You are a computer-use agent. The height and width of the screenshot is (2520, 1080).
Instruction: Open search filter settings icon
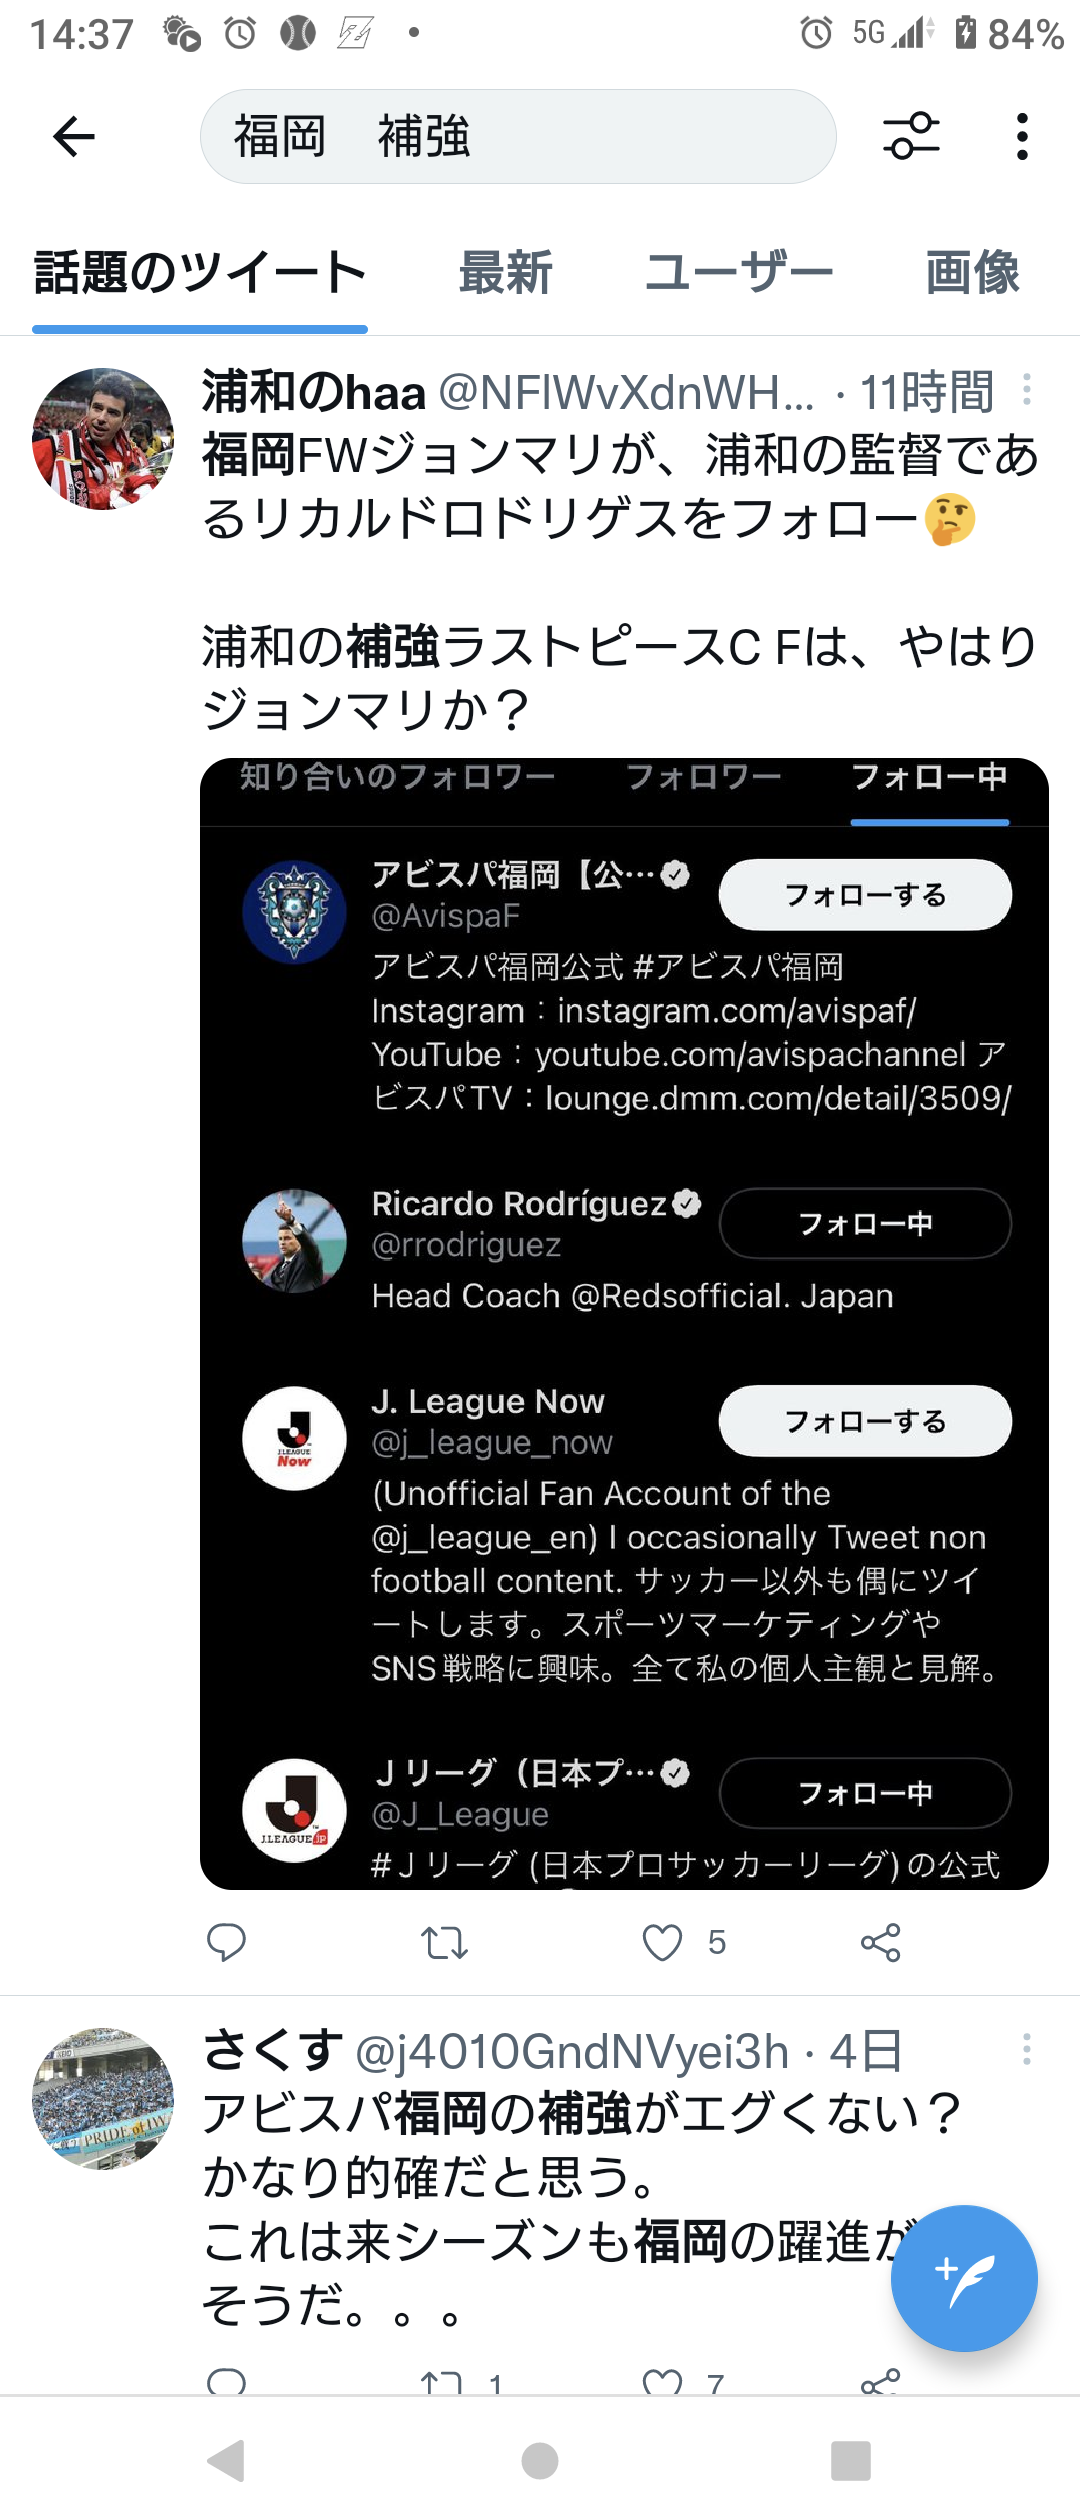click(911, 136)
